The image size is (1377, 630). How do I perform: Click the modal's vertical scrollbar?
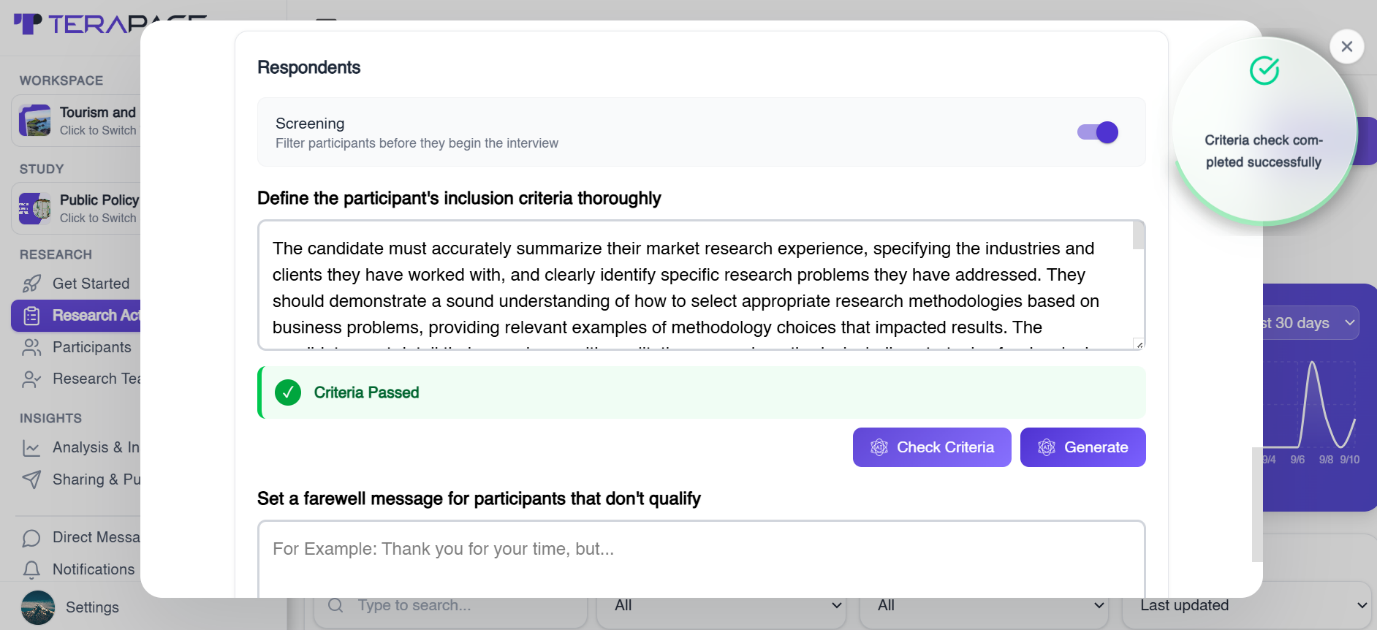tap(1257, 504)
